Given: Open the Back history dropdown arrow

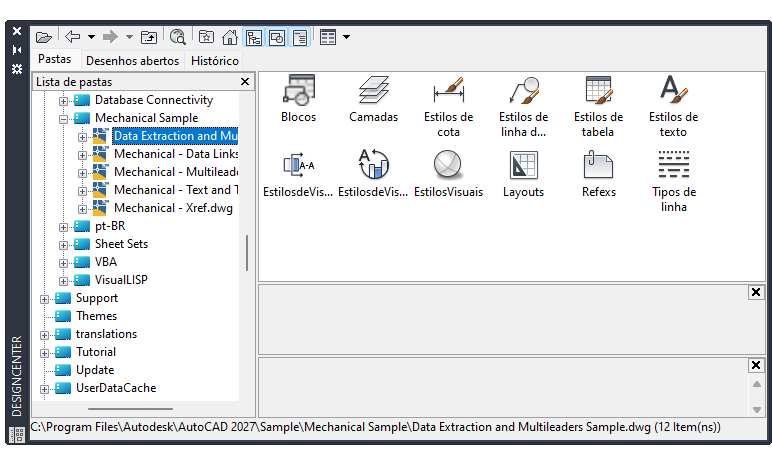Looking at the screenshot, I should [92, 37].
